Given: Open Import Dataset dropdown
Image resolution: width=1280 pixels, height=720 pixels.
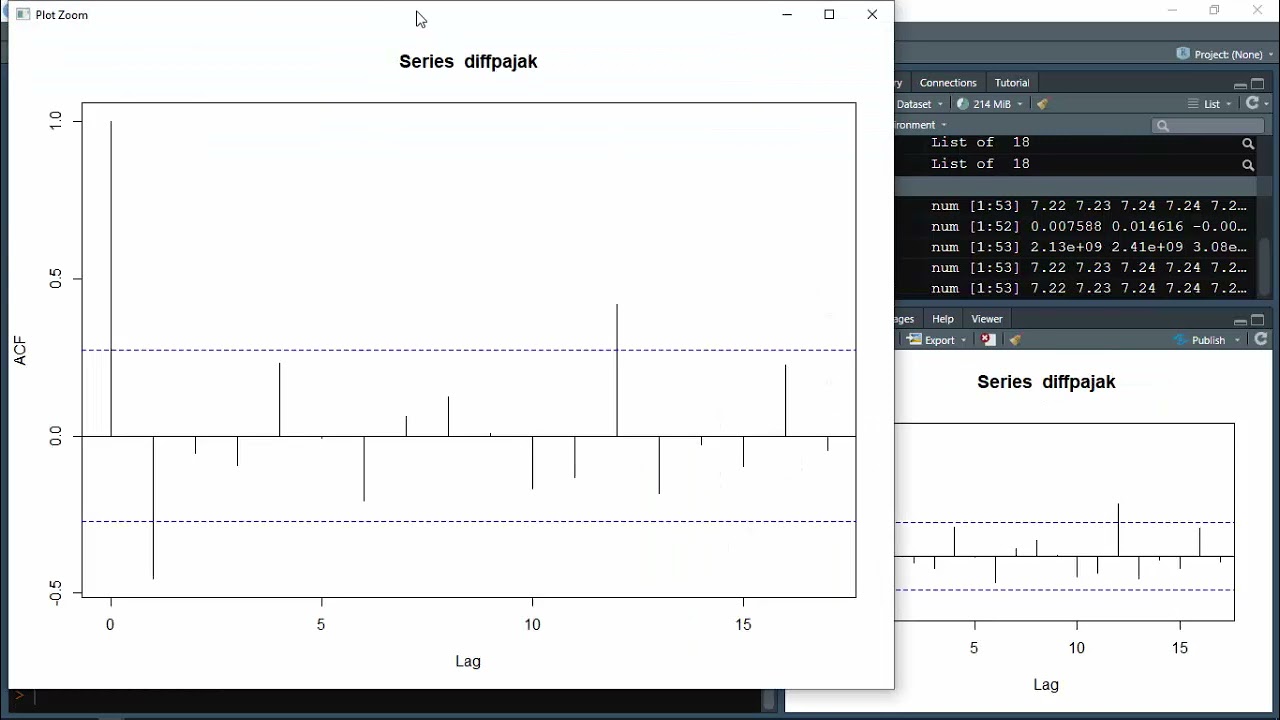Looking at the screenshot, I should (x=919, y=104).
